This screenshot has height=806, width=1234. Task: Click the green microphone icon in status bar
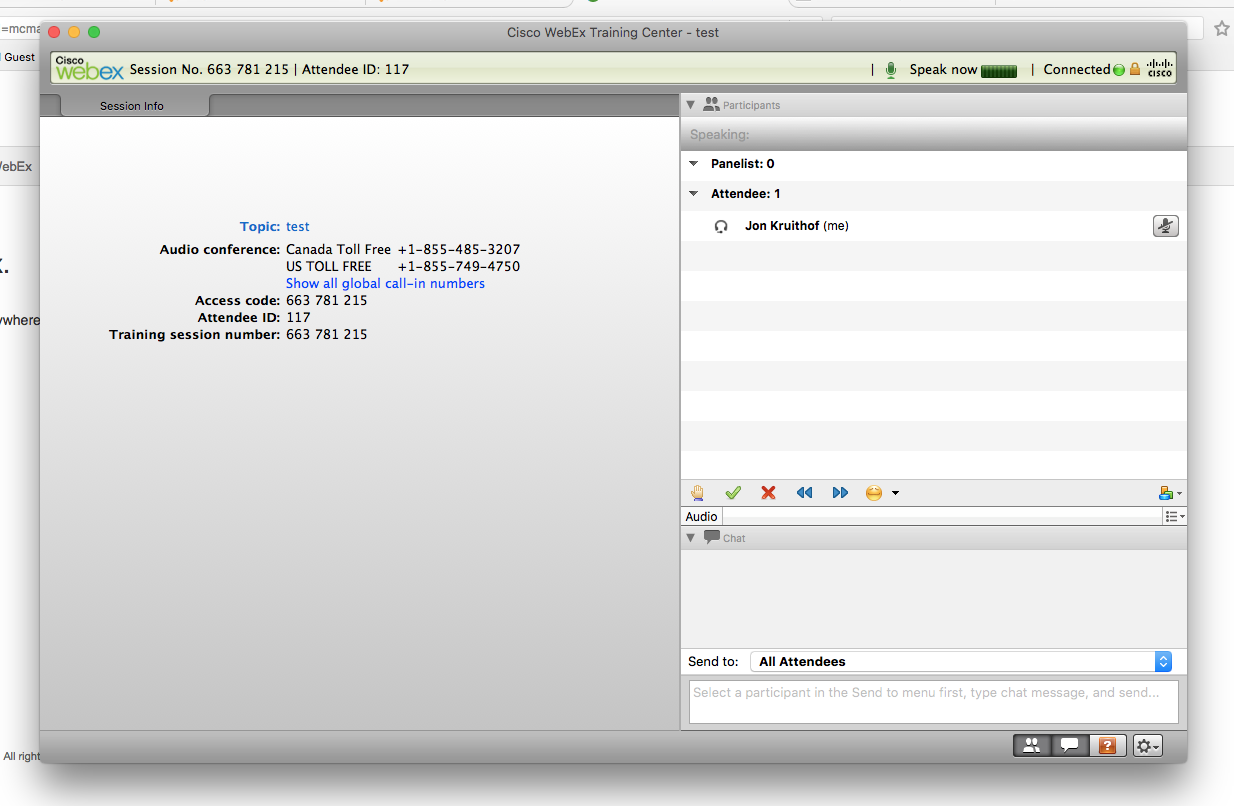click(x=891, y=70)
